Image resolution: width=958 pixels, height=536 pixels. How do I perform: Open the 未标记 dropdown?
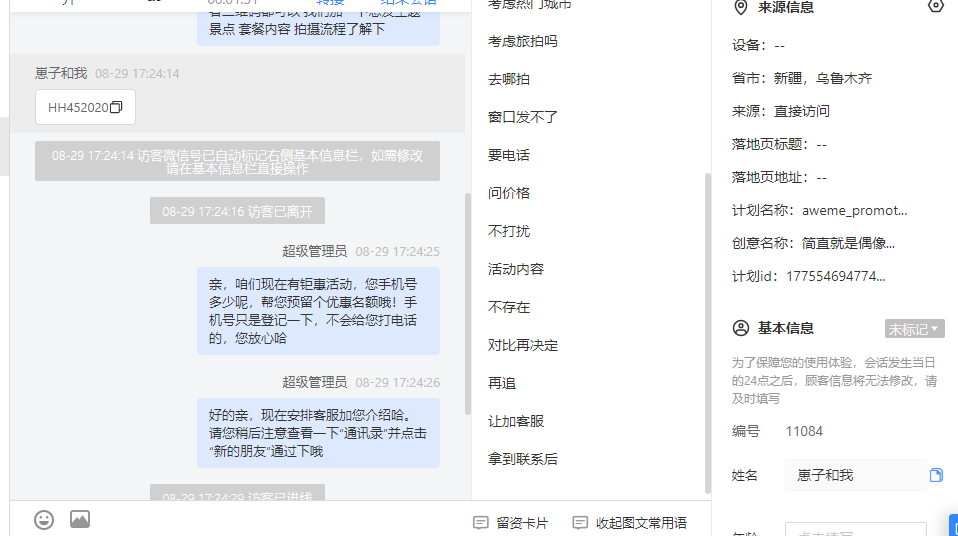click(915, 329)
